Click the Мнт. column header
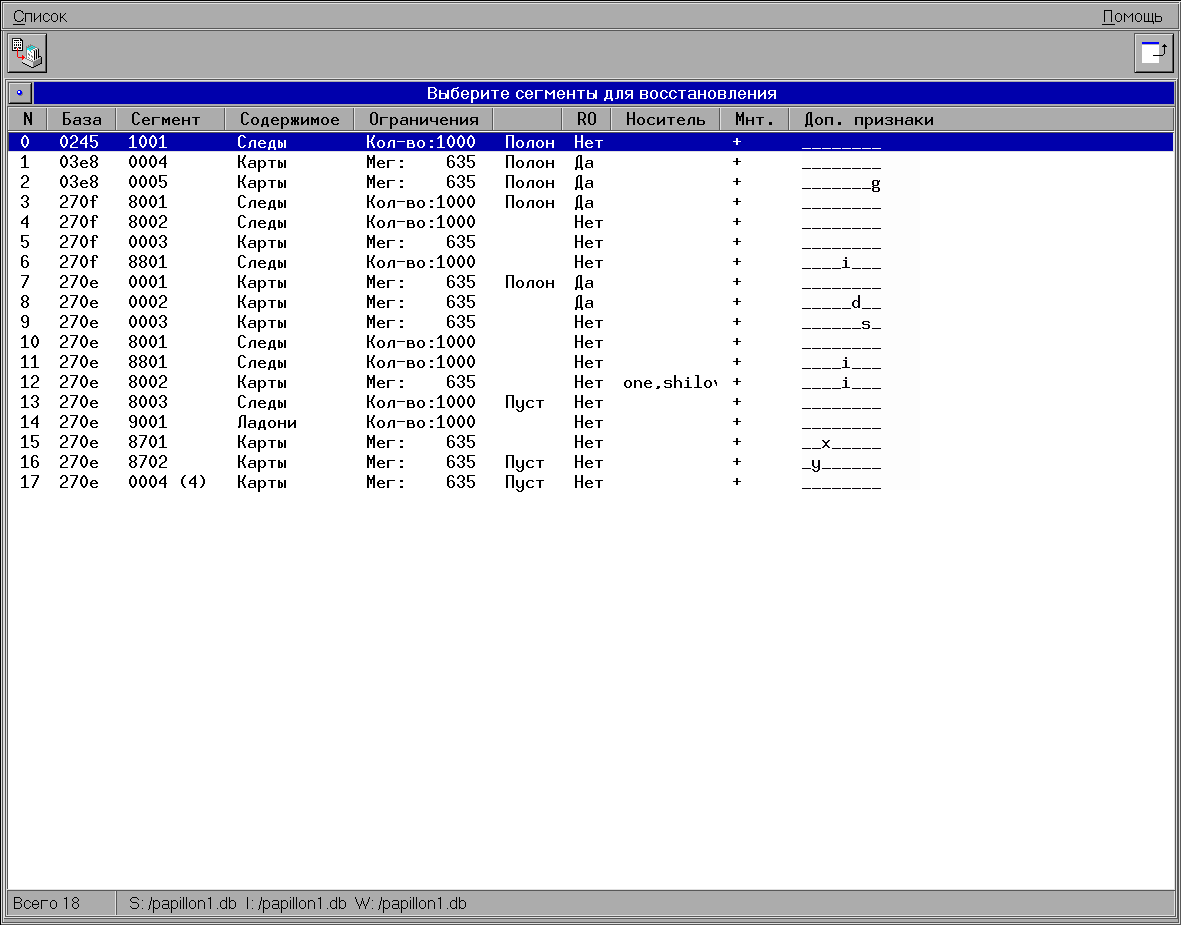The width and height of the screenshot is (1181, 925). point(755,119)
